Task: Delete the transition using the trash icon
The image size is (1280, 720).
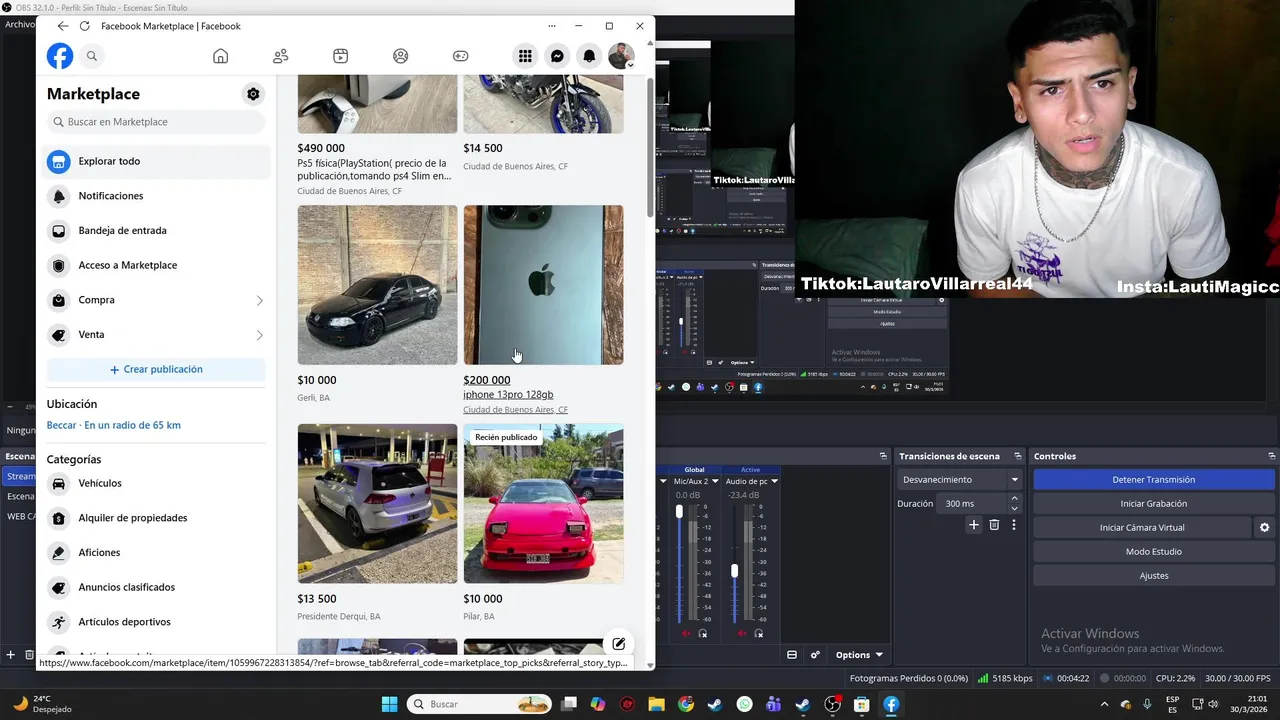Action: [x=994, y=525]
